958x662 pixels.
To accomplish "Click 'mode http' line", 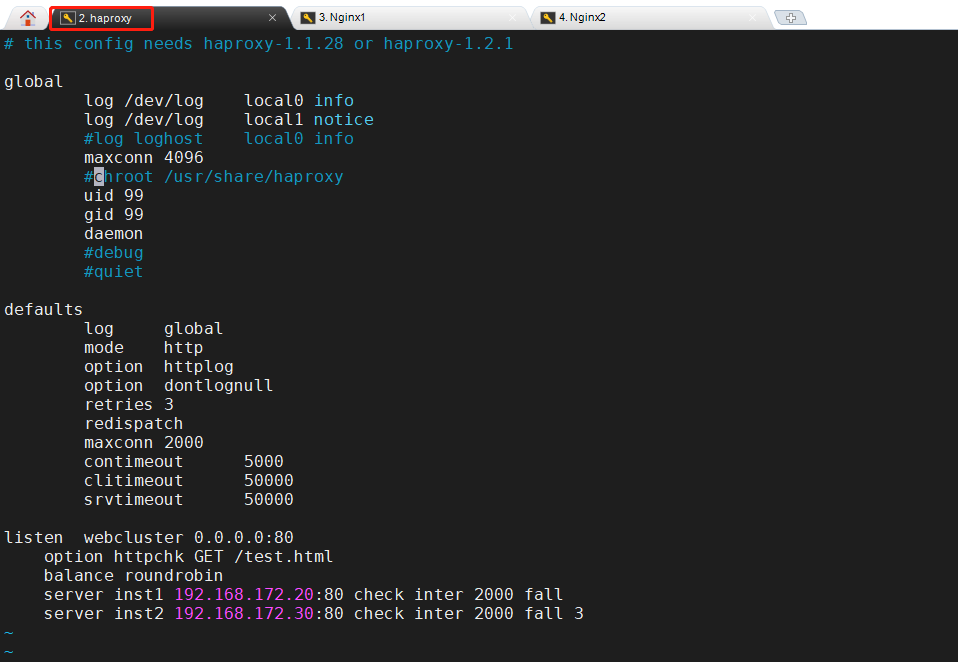I will click(x=144, y=347).
